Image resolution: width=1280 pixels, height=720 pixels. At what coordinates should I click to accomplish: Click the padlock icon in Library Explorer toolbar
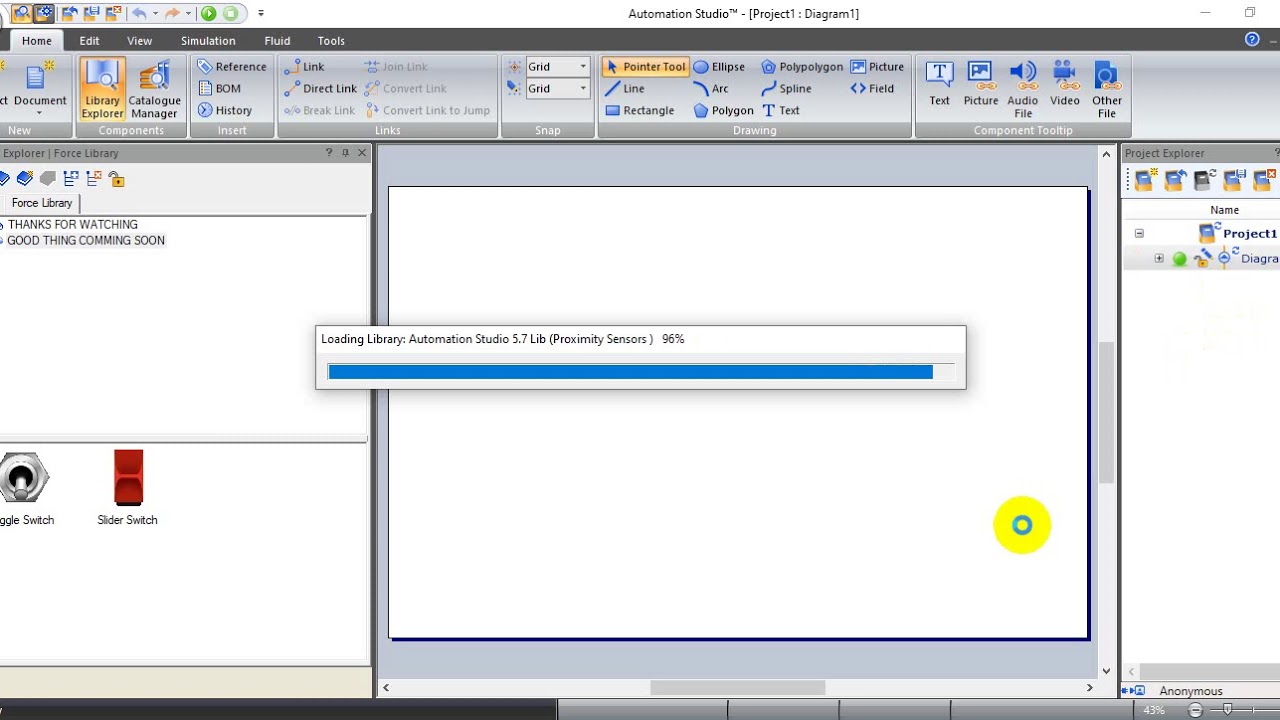pyautogui.click(x=117, y=179)
